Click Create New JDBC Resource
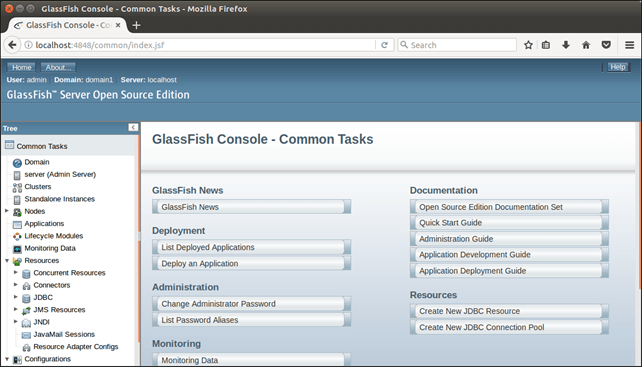Image resolution: width=642 pixels, height=367 pixels. point(509,311)
